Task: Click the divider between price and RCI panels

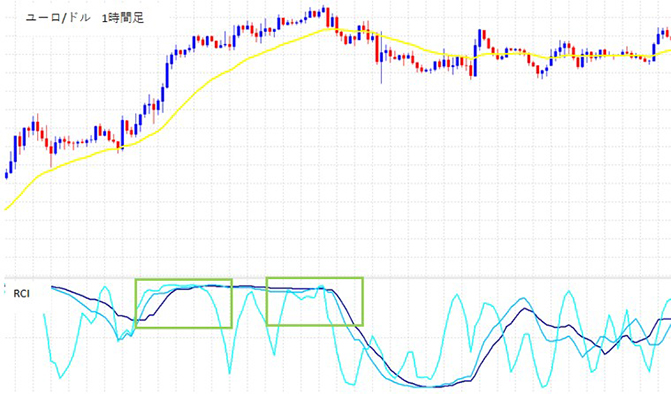Action: point(336,278)
